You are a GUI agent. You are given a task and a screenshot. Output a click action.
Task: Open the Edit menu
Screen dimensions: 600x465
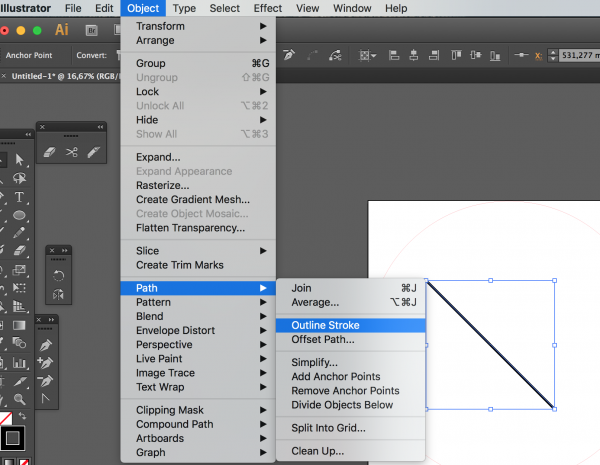(104, 8)
